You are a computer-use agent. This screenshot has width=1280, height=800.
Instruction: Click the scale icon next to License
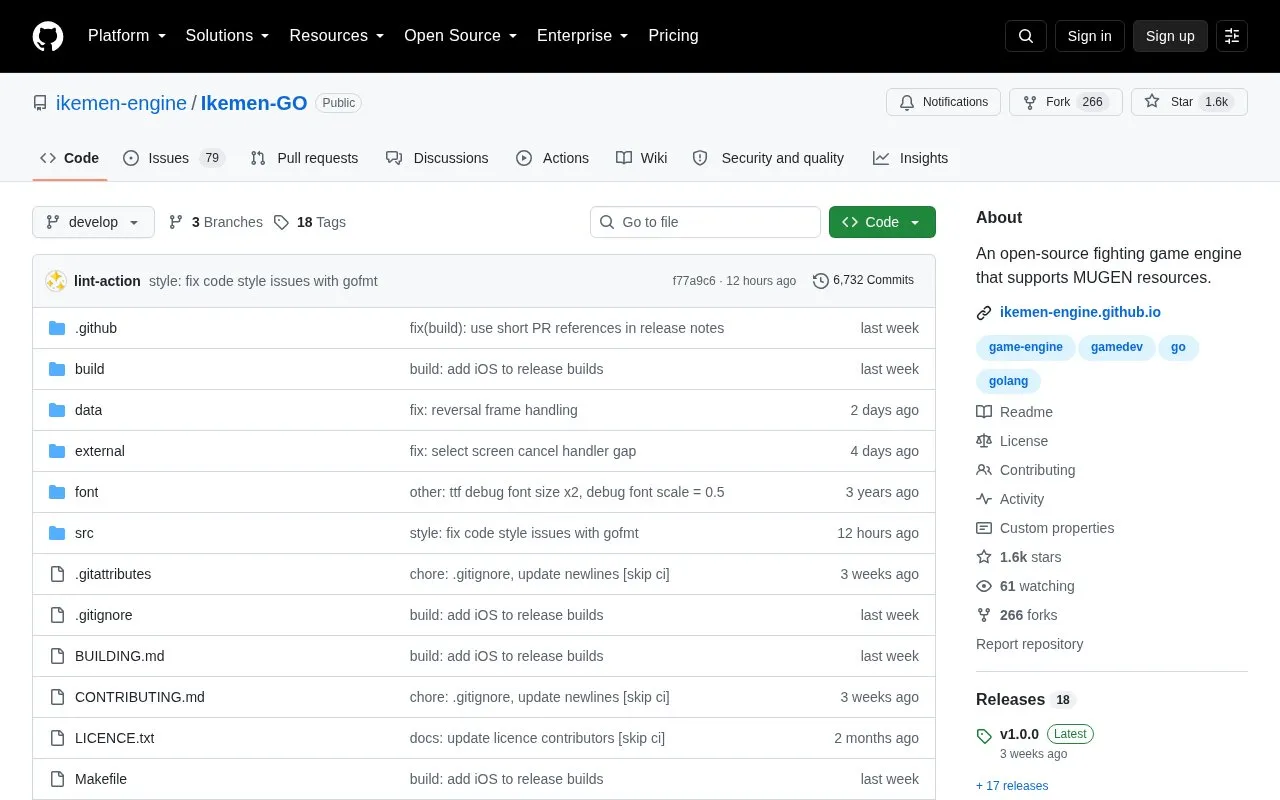coord(984,441)
